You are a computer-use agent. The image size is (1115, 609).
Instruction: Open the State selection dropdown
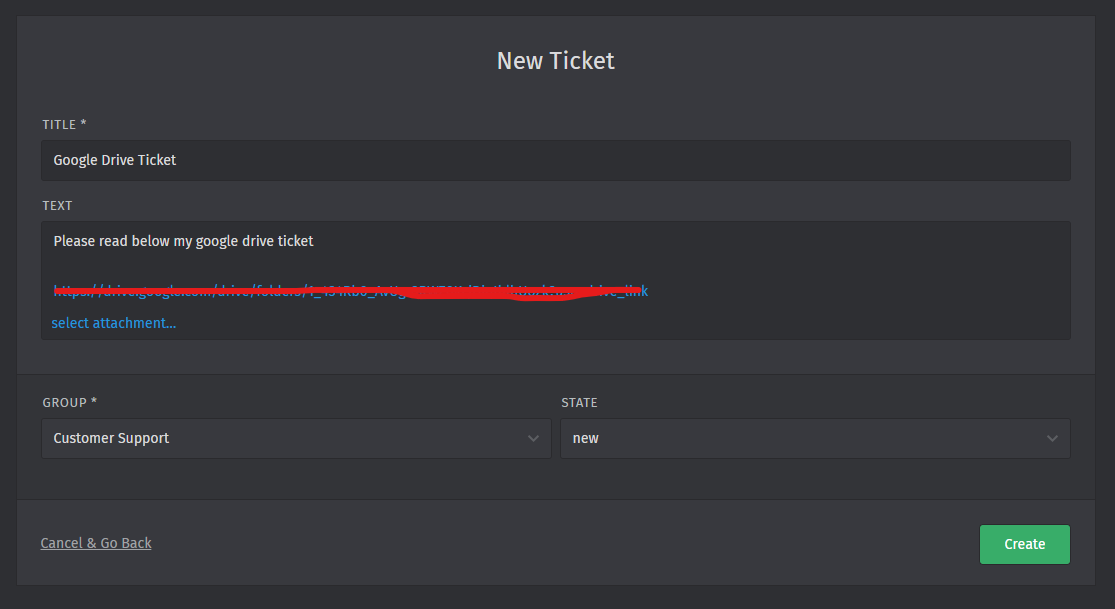click(814, 439)
